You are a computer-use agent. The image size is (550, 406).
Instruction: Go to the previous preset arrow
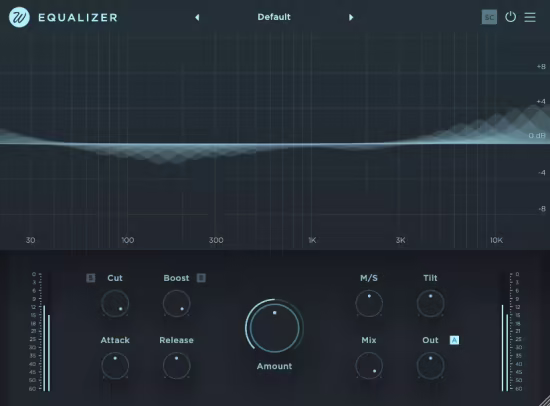[x=197, y=17]
